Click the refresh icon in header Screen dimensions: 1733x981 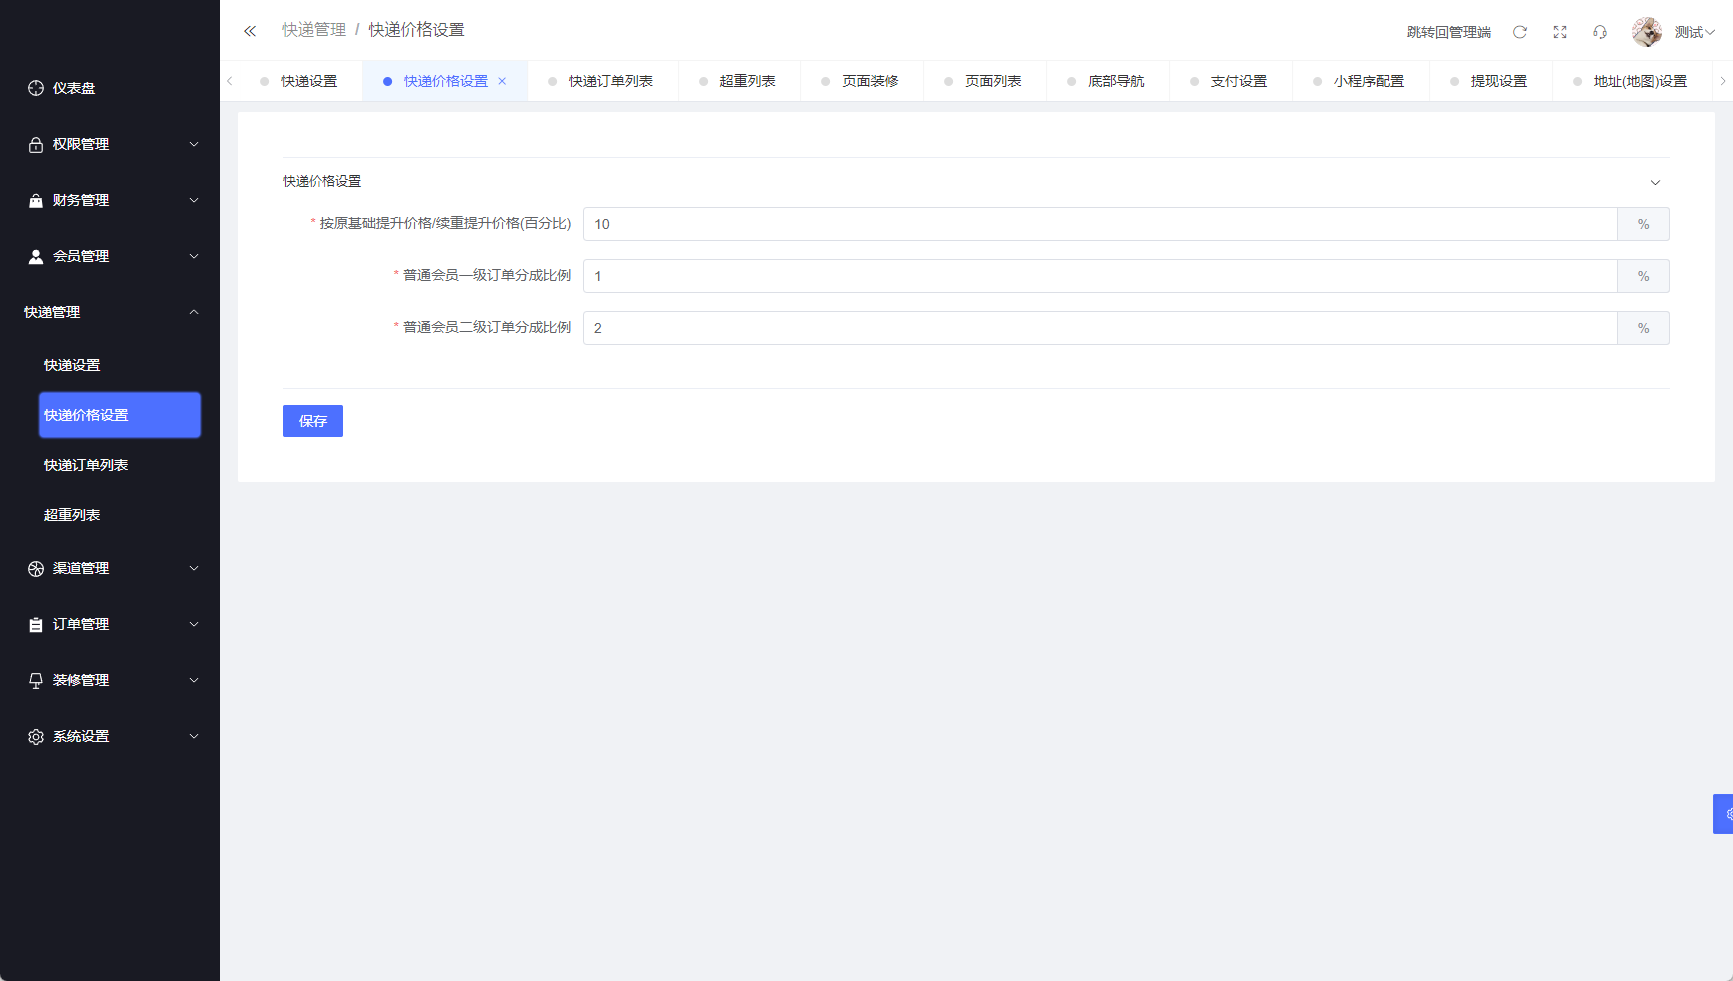1519,32
